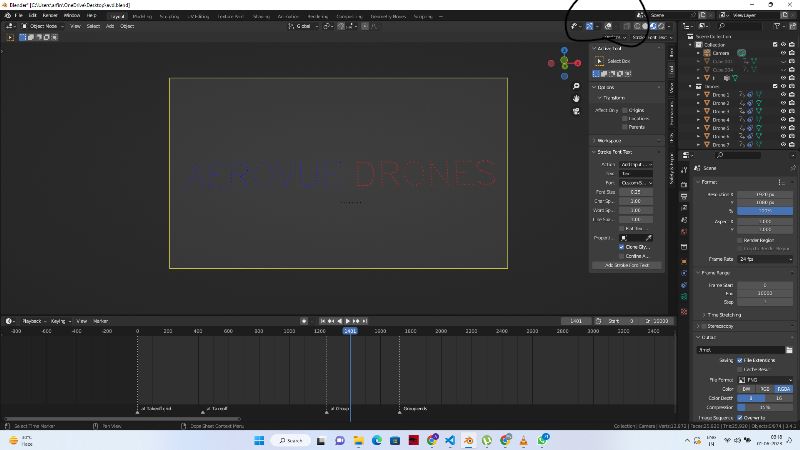The height and width of the screenshot is (450, 800).
Task: Open the Scene properties tab icon
Action: tap(684, 220)
